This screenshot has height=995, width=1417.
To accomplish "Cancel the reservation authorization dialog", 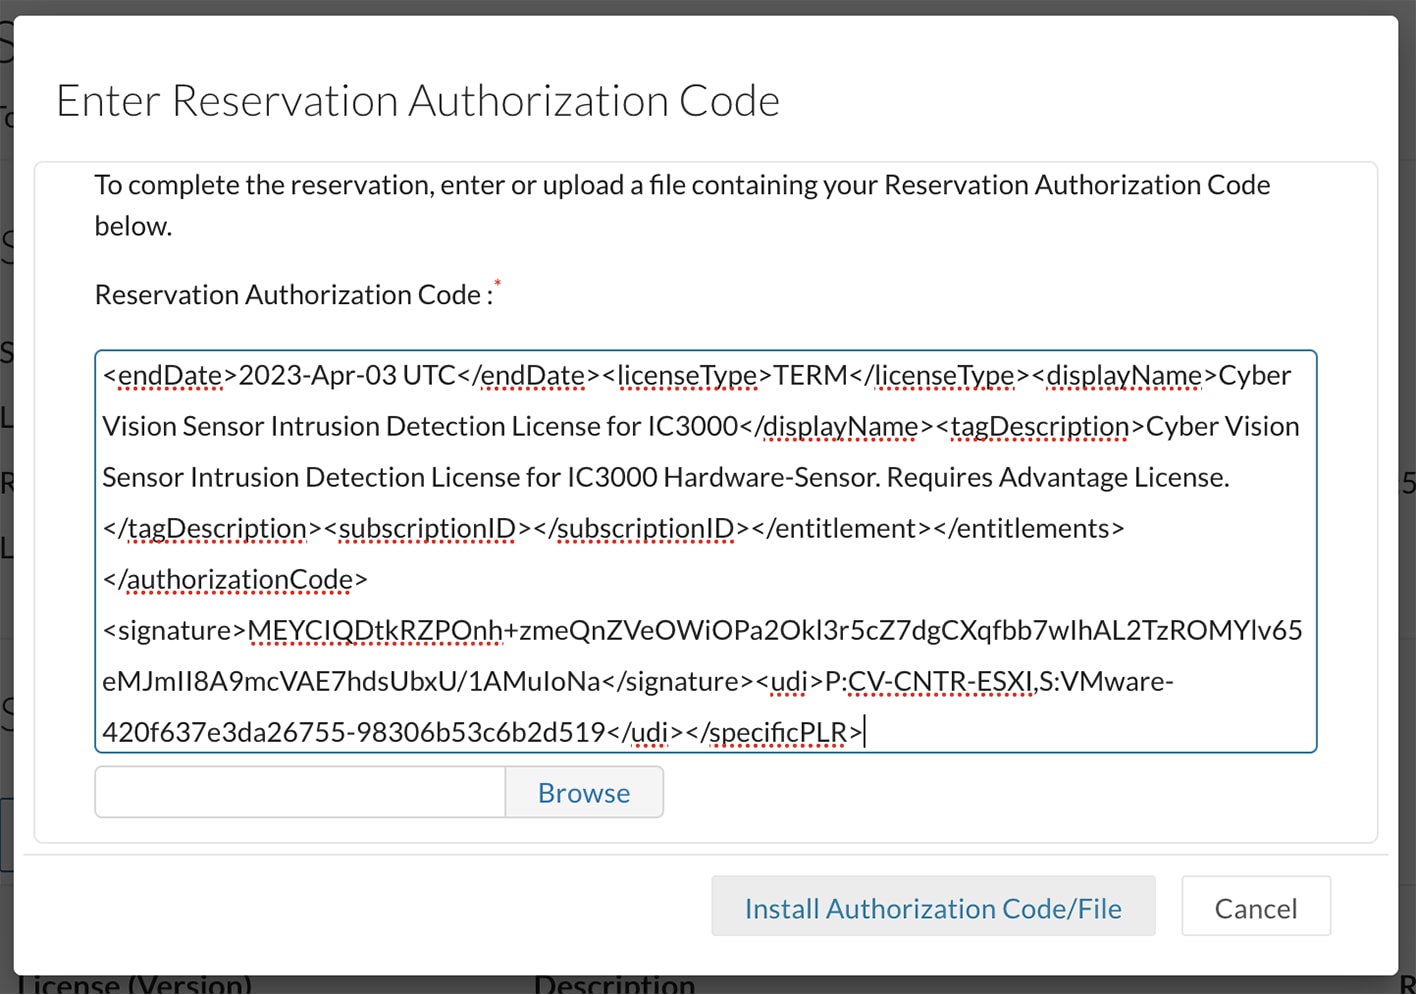I will 1255,907.
